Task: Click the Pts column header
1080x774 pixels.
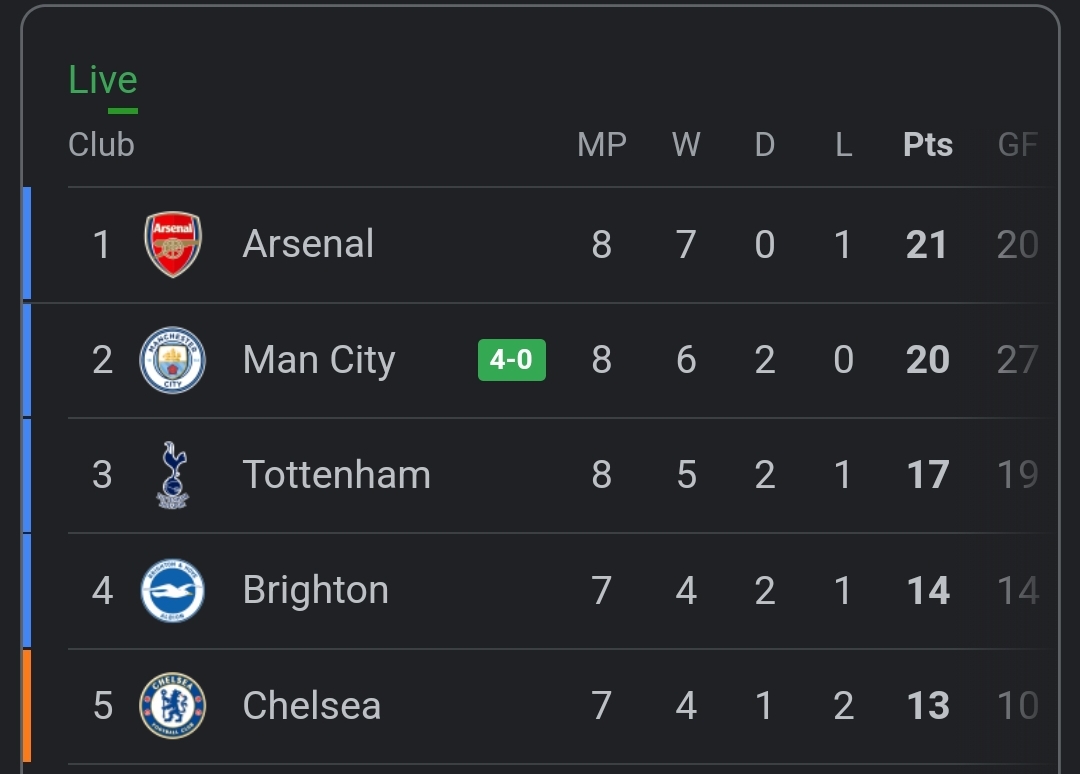Action: click(x=927, y=145)
